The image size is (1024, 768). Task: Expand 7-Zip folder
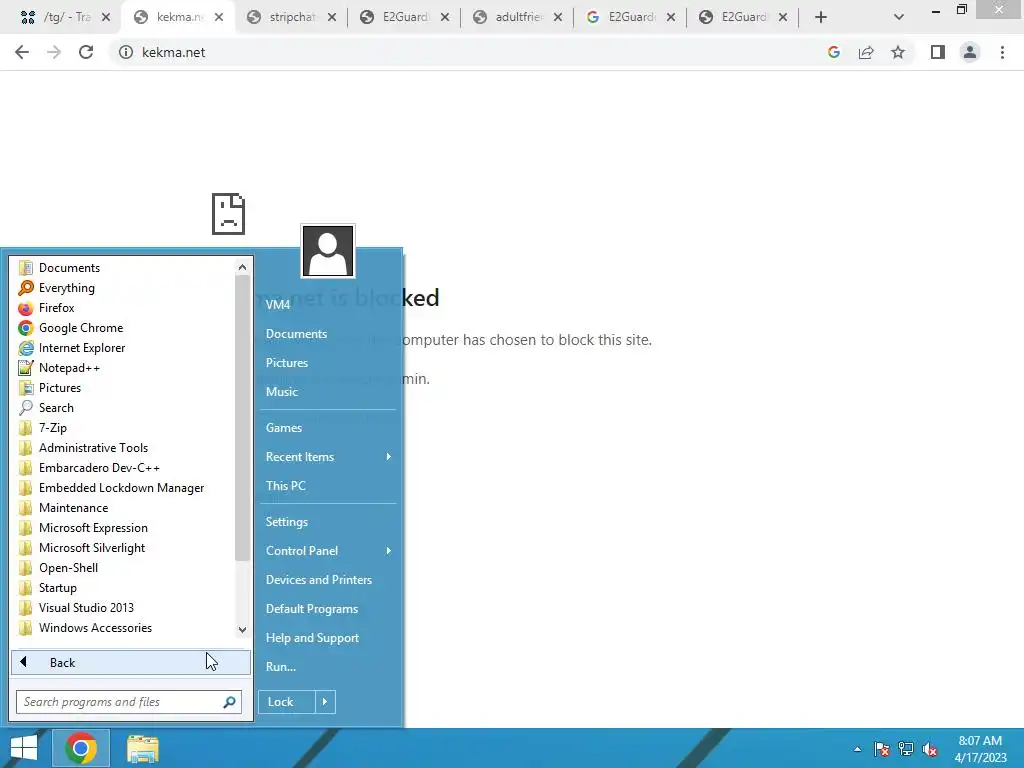tap(52, 428)
